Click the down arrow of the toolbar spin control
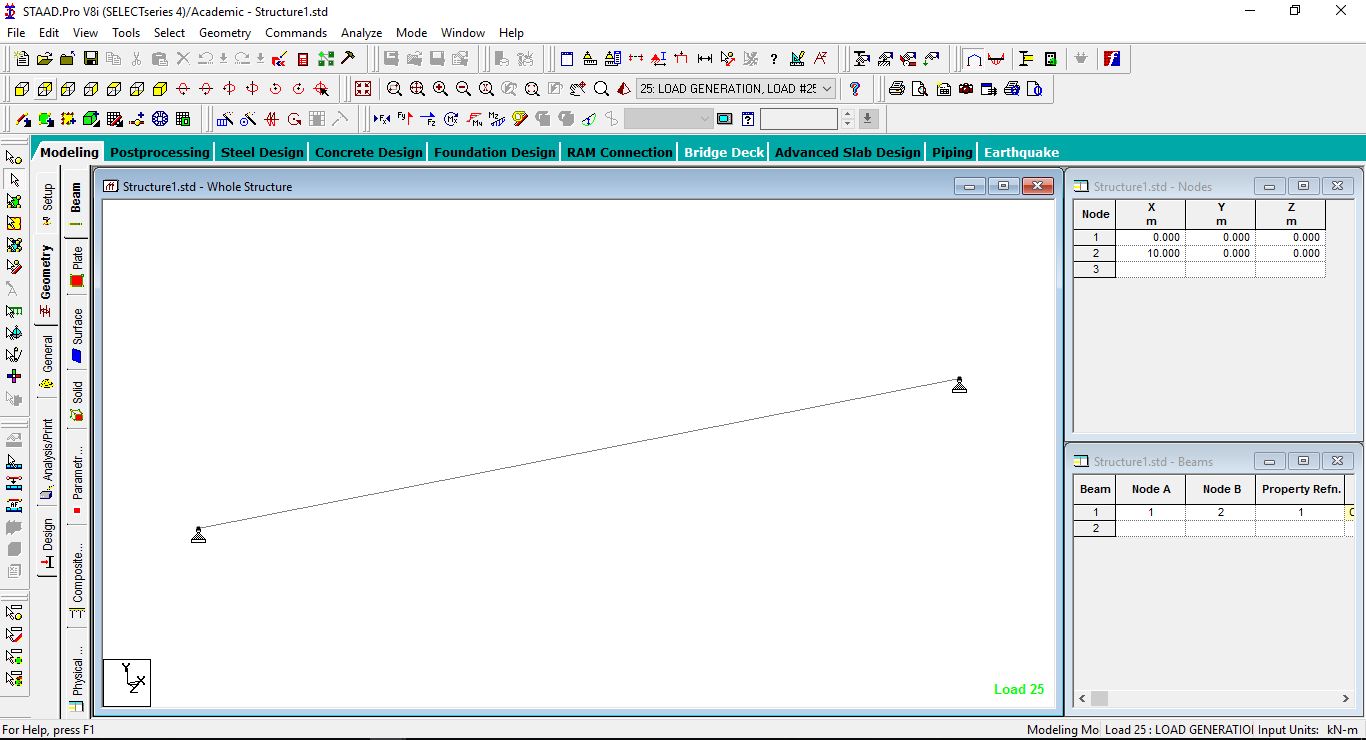The image size is (1366, 740). pyautogui.click(x=848, y=123)
